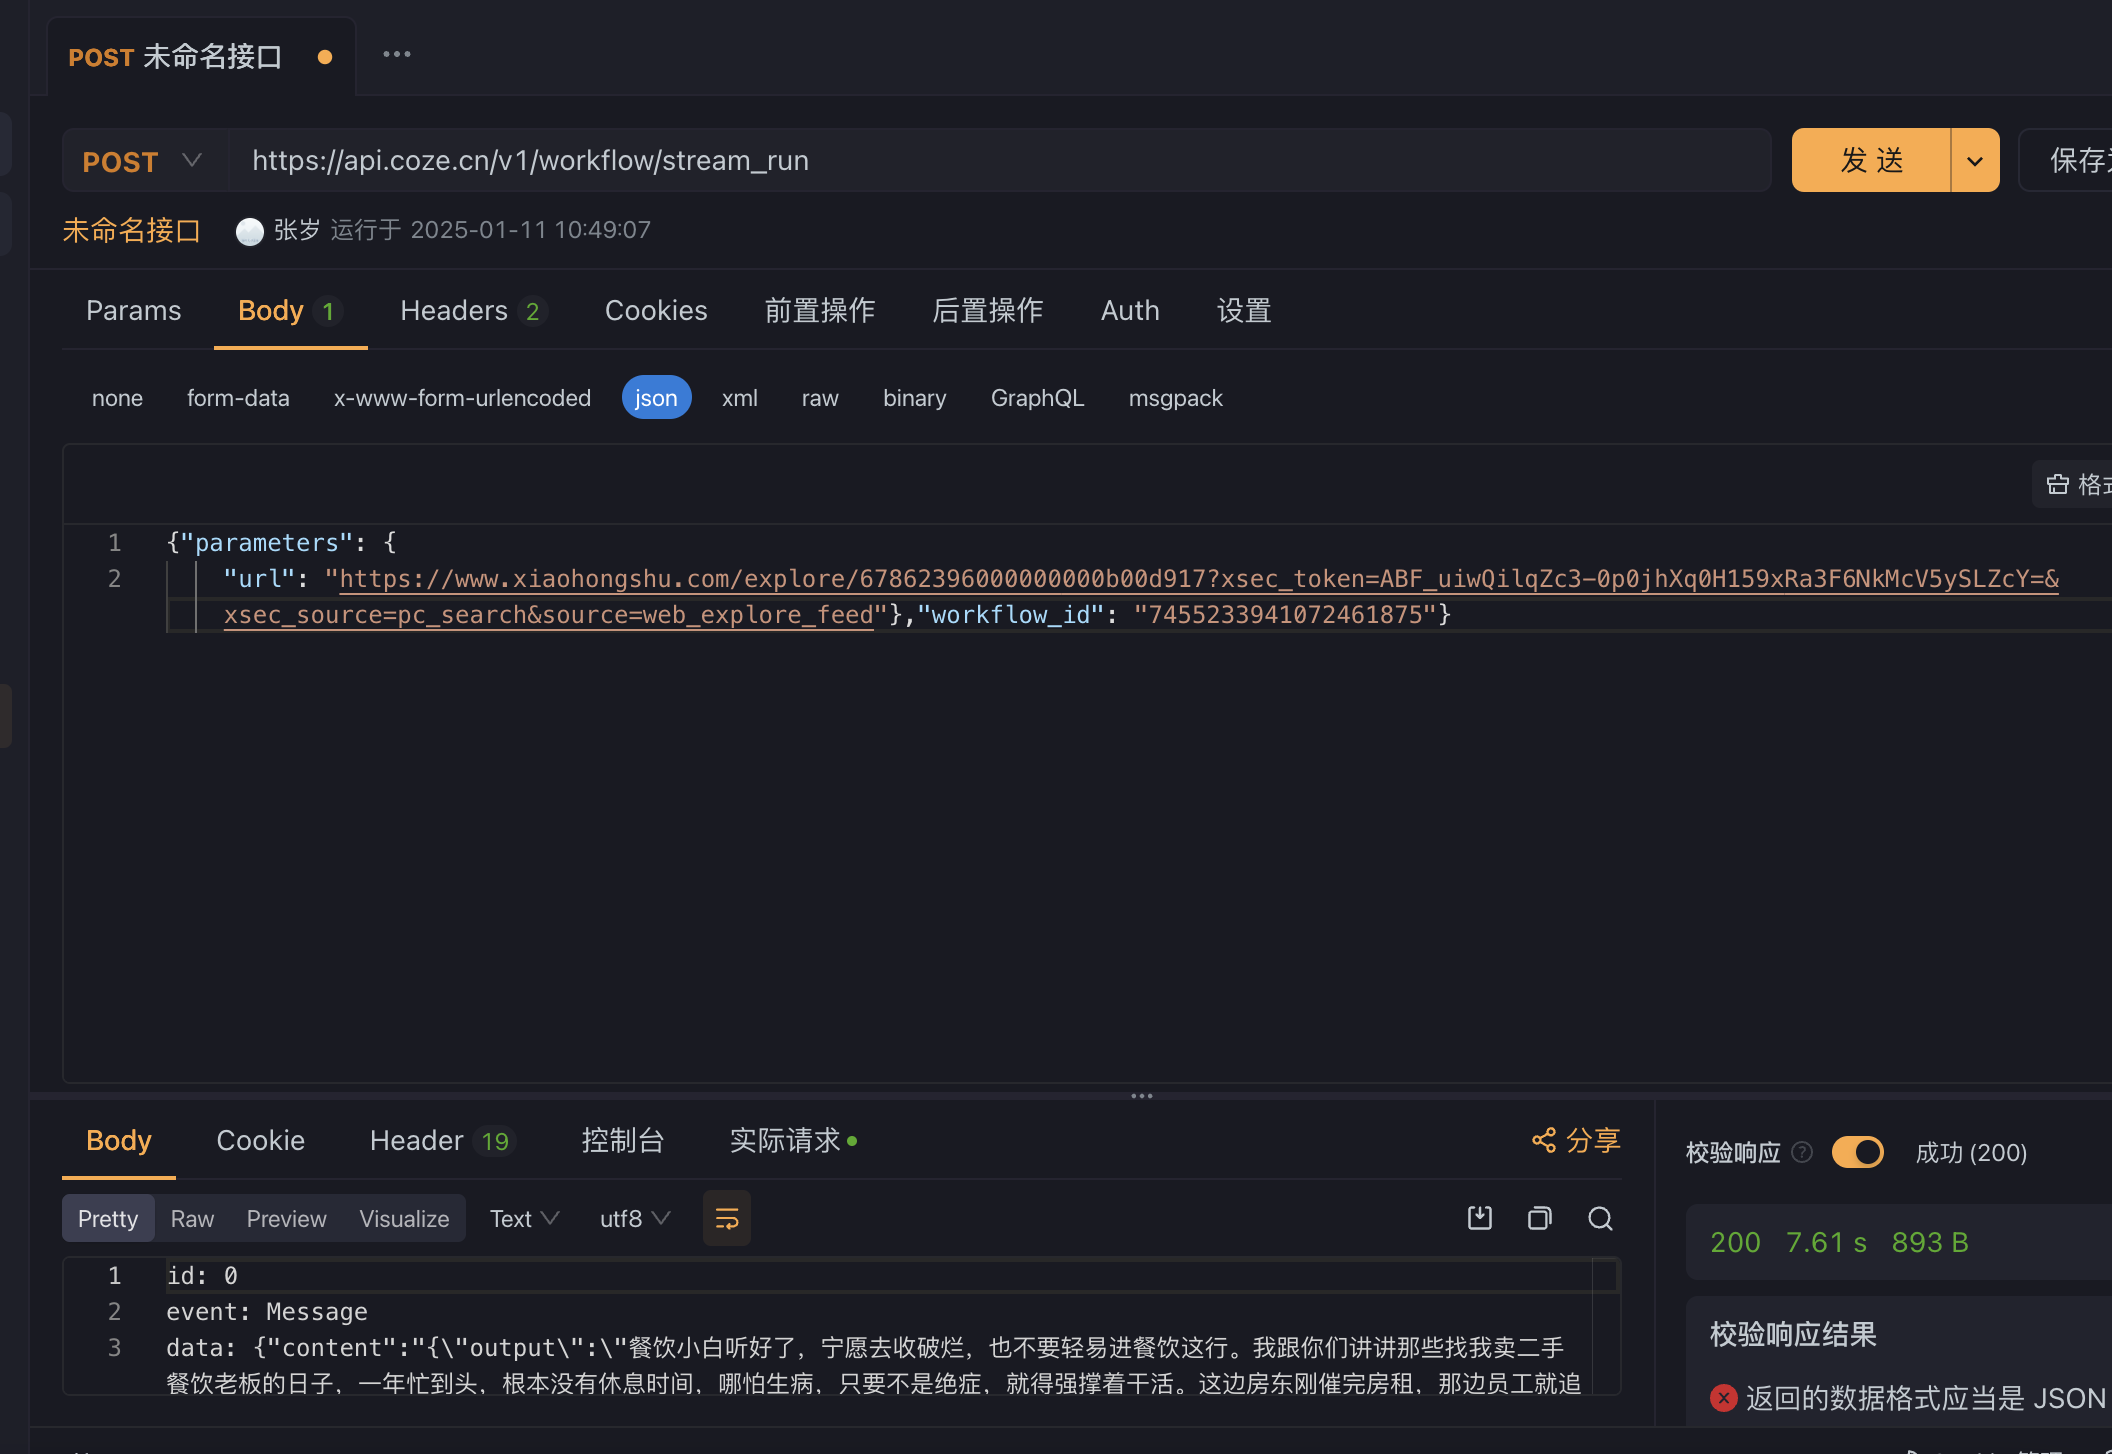Click the request URL input field
This screenshot has width=2112, height=1454.
(x=1000, y=161)
